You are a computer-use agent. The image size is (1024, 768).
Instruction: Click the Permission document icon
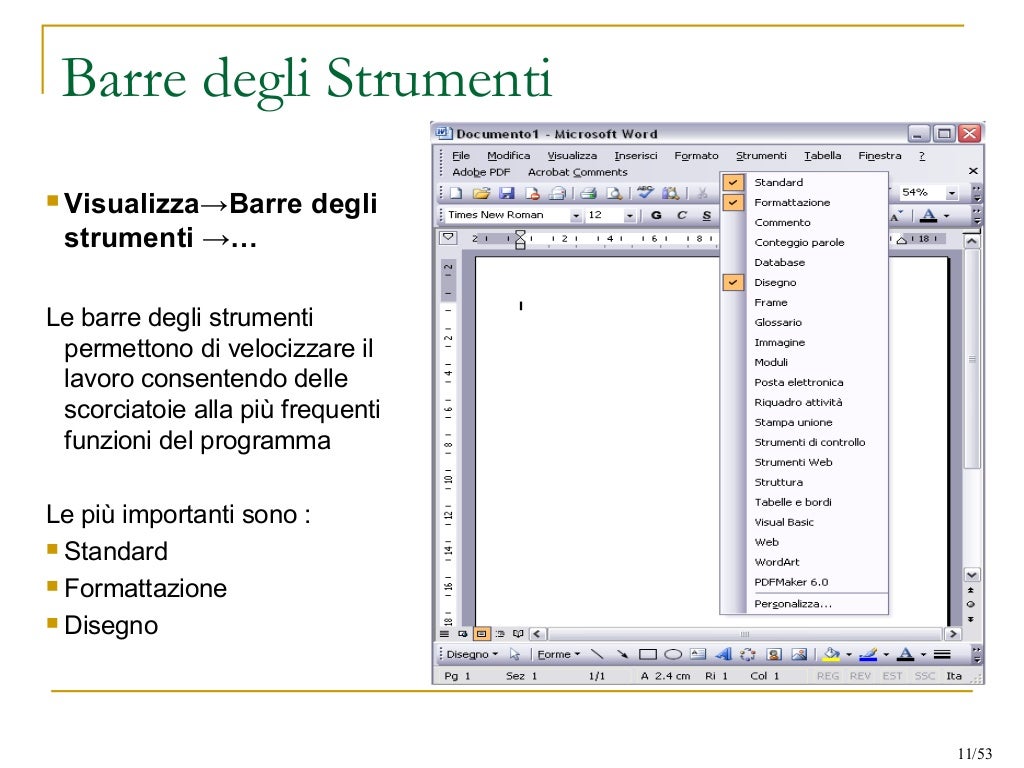coord(532,193)
